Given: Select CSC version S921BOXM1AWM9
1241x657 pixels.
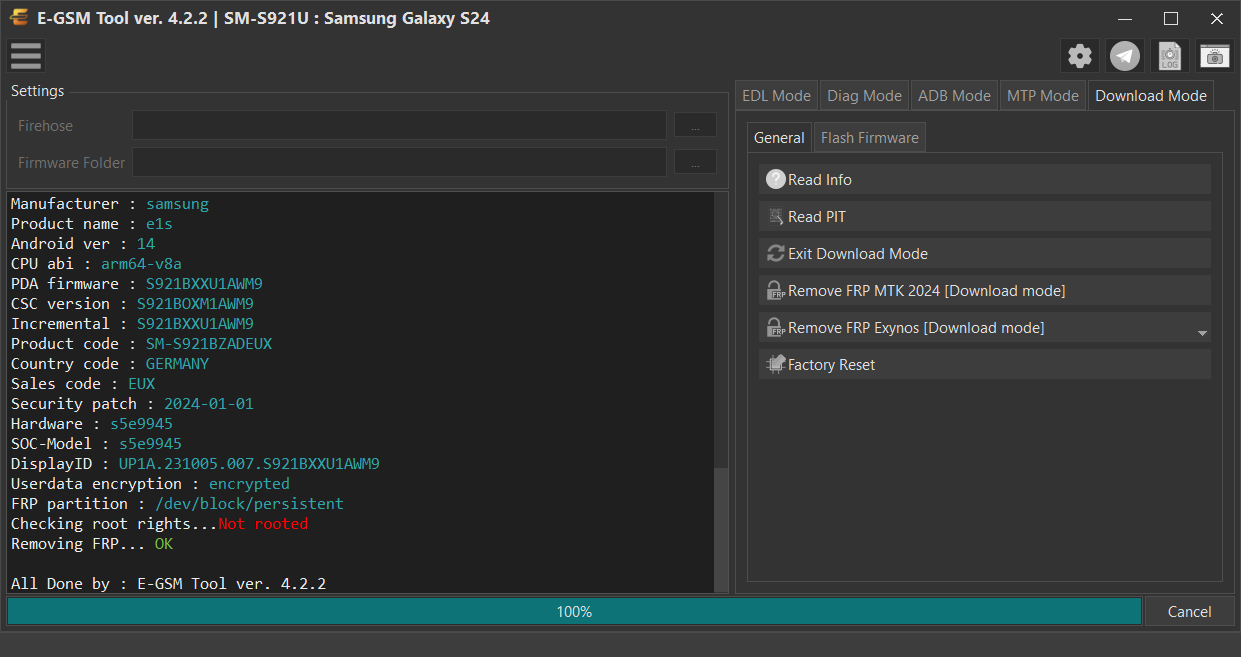Looking at the screenshot, I should (x=195, y=304).
